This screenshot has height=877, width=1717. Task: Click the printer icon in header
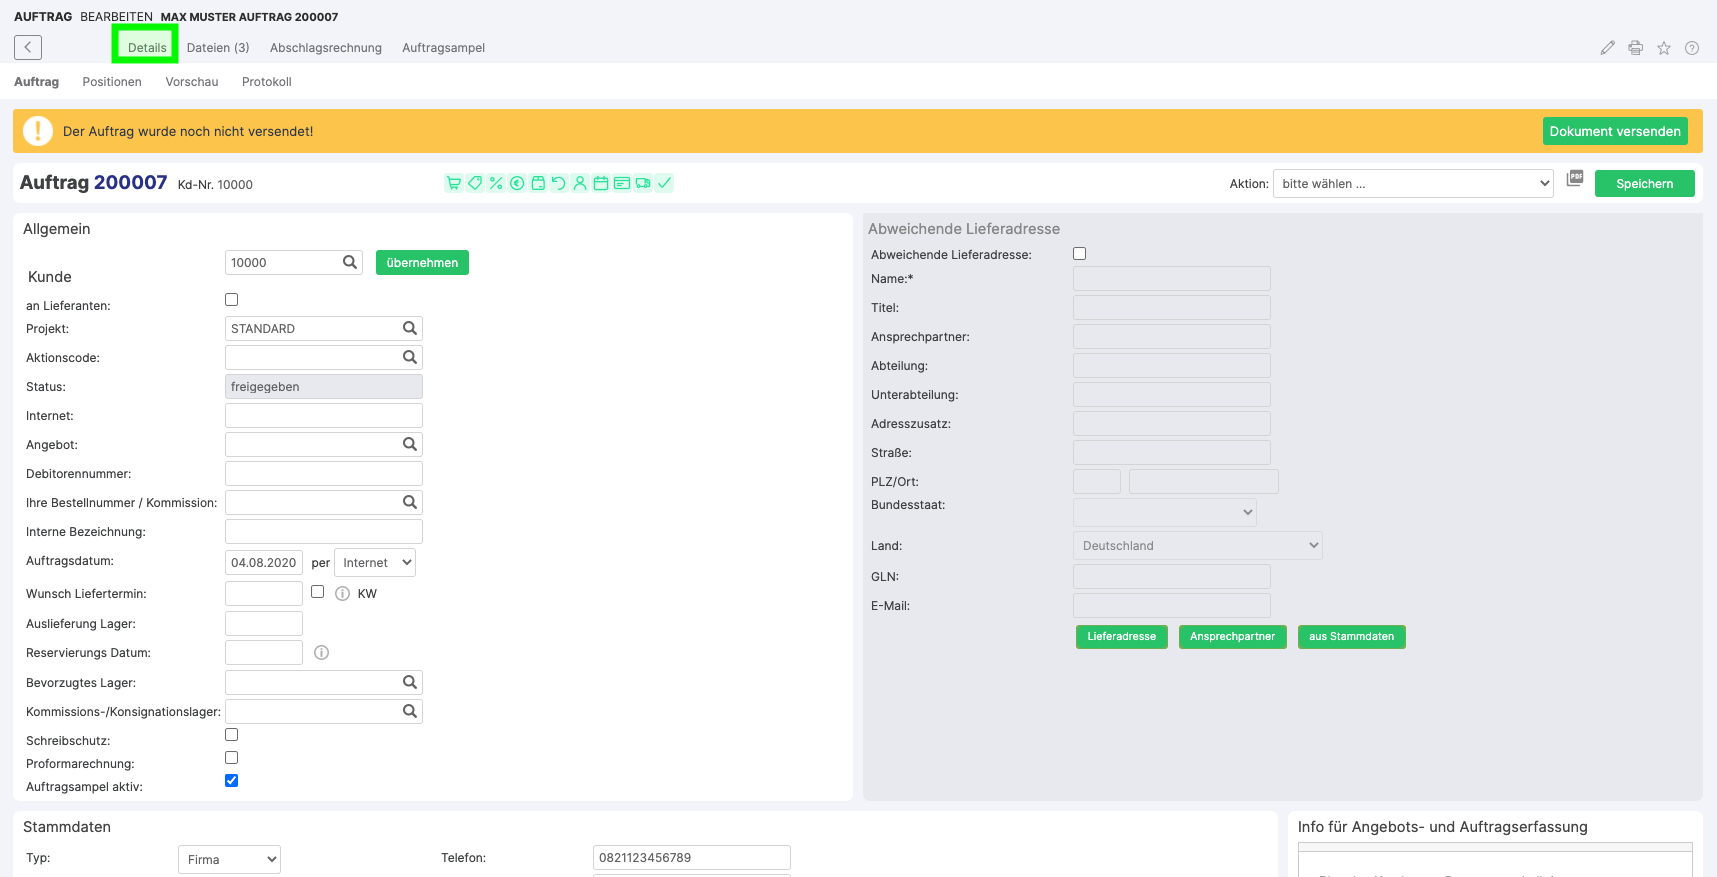click(1636, 48)
